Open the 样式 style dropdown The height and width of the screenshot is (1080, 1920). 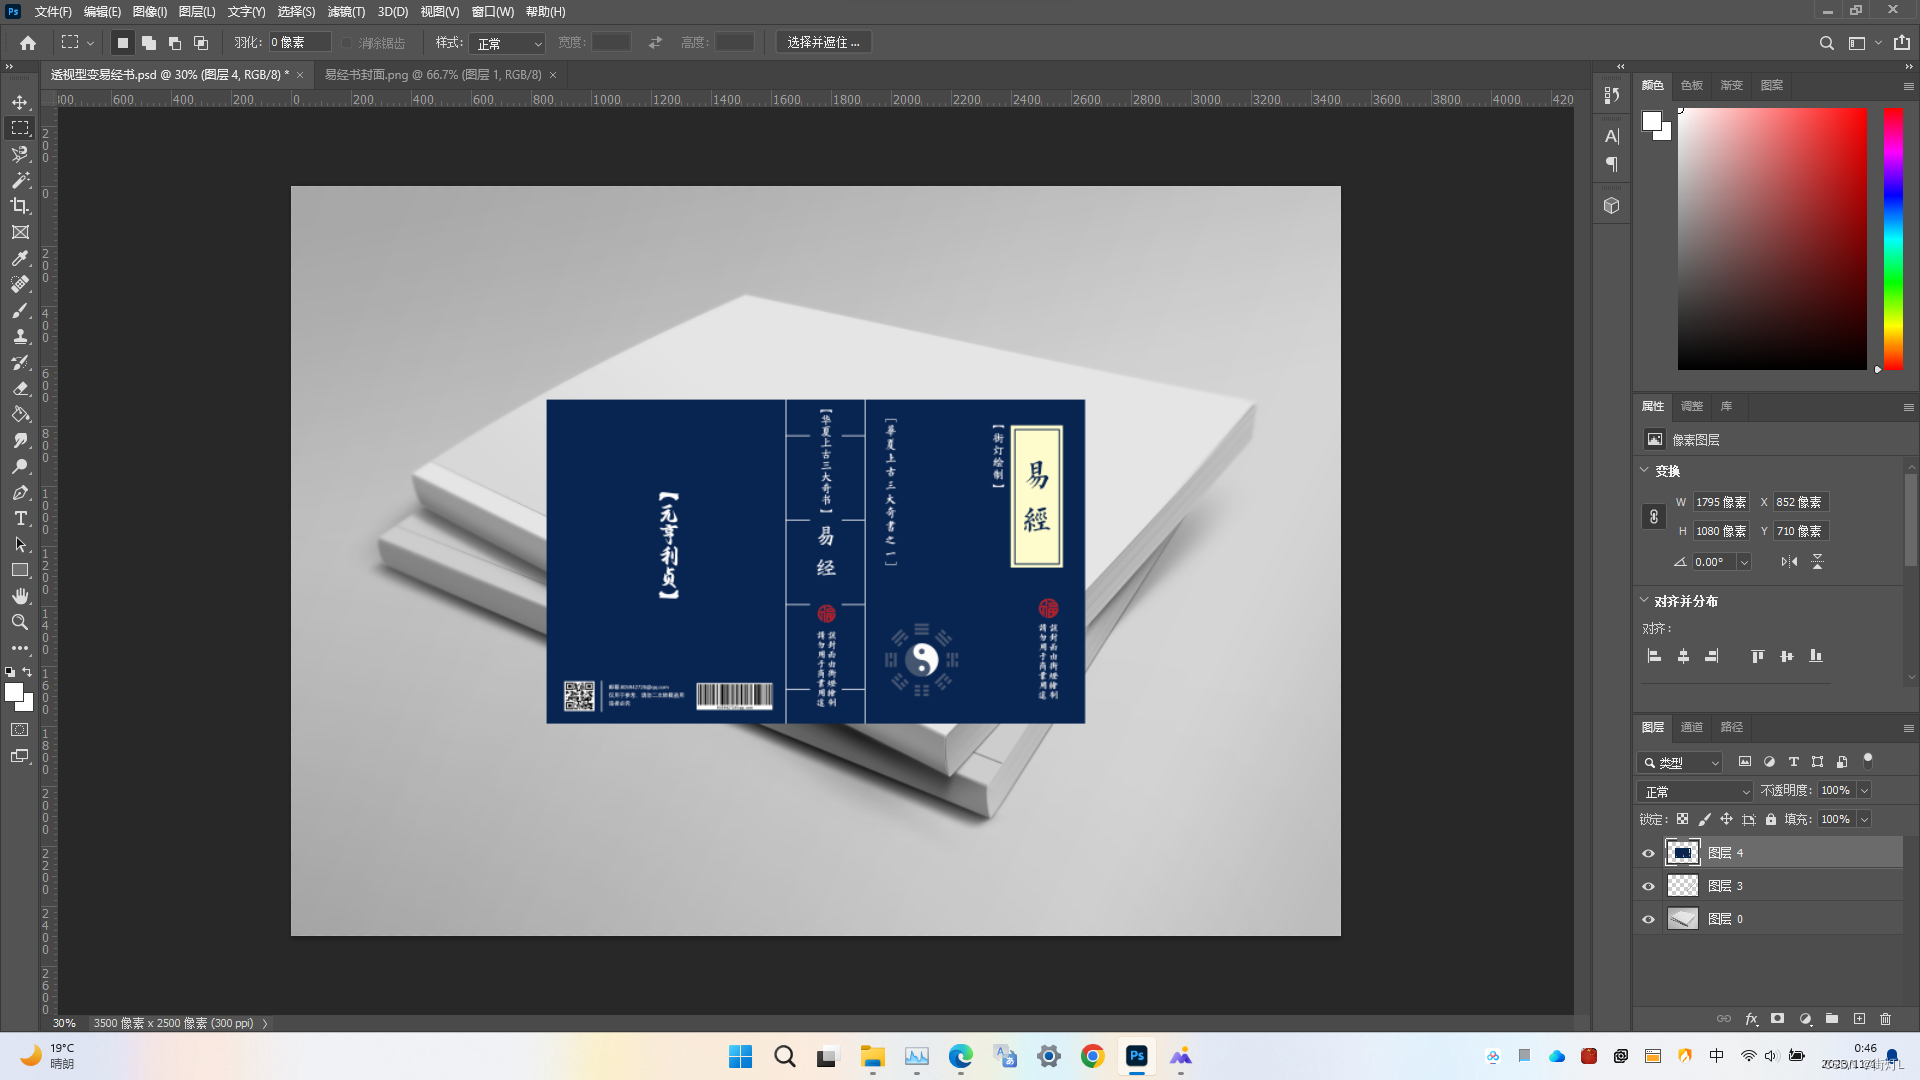coord(509,43)
